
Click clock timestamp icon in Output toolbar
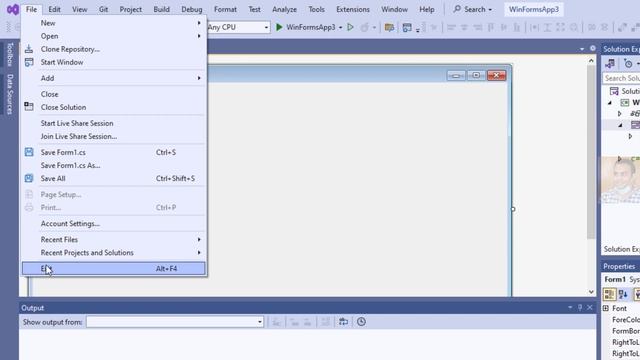[x=361, y=322]
